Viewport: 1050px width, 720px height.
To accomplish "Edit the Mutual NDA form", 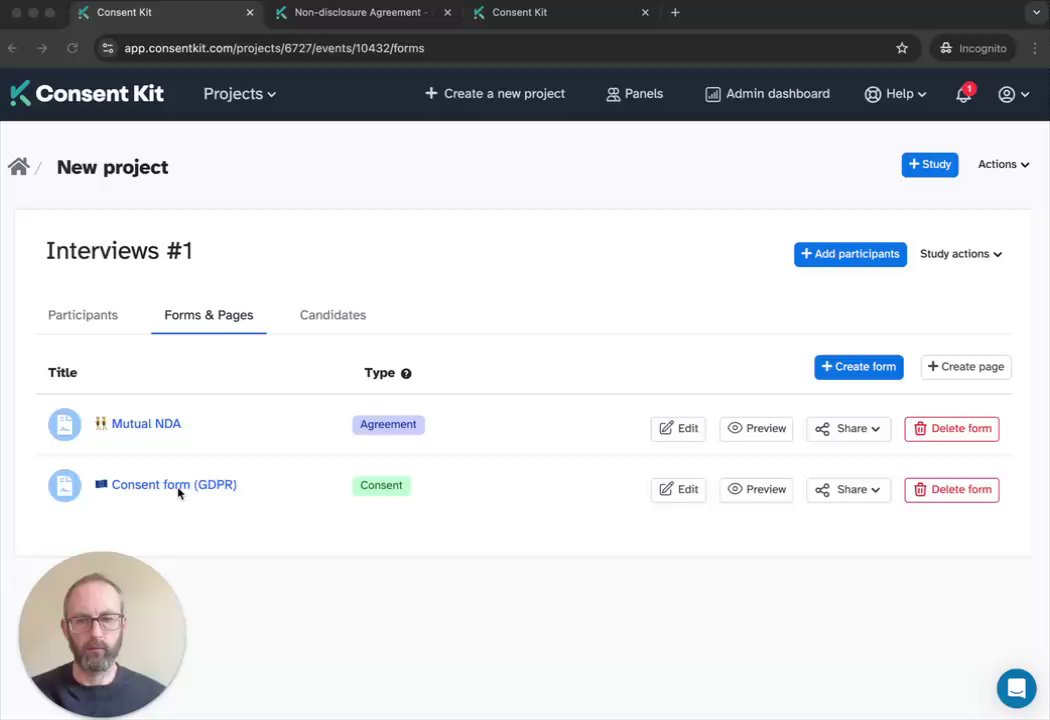I will [678, 429].
